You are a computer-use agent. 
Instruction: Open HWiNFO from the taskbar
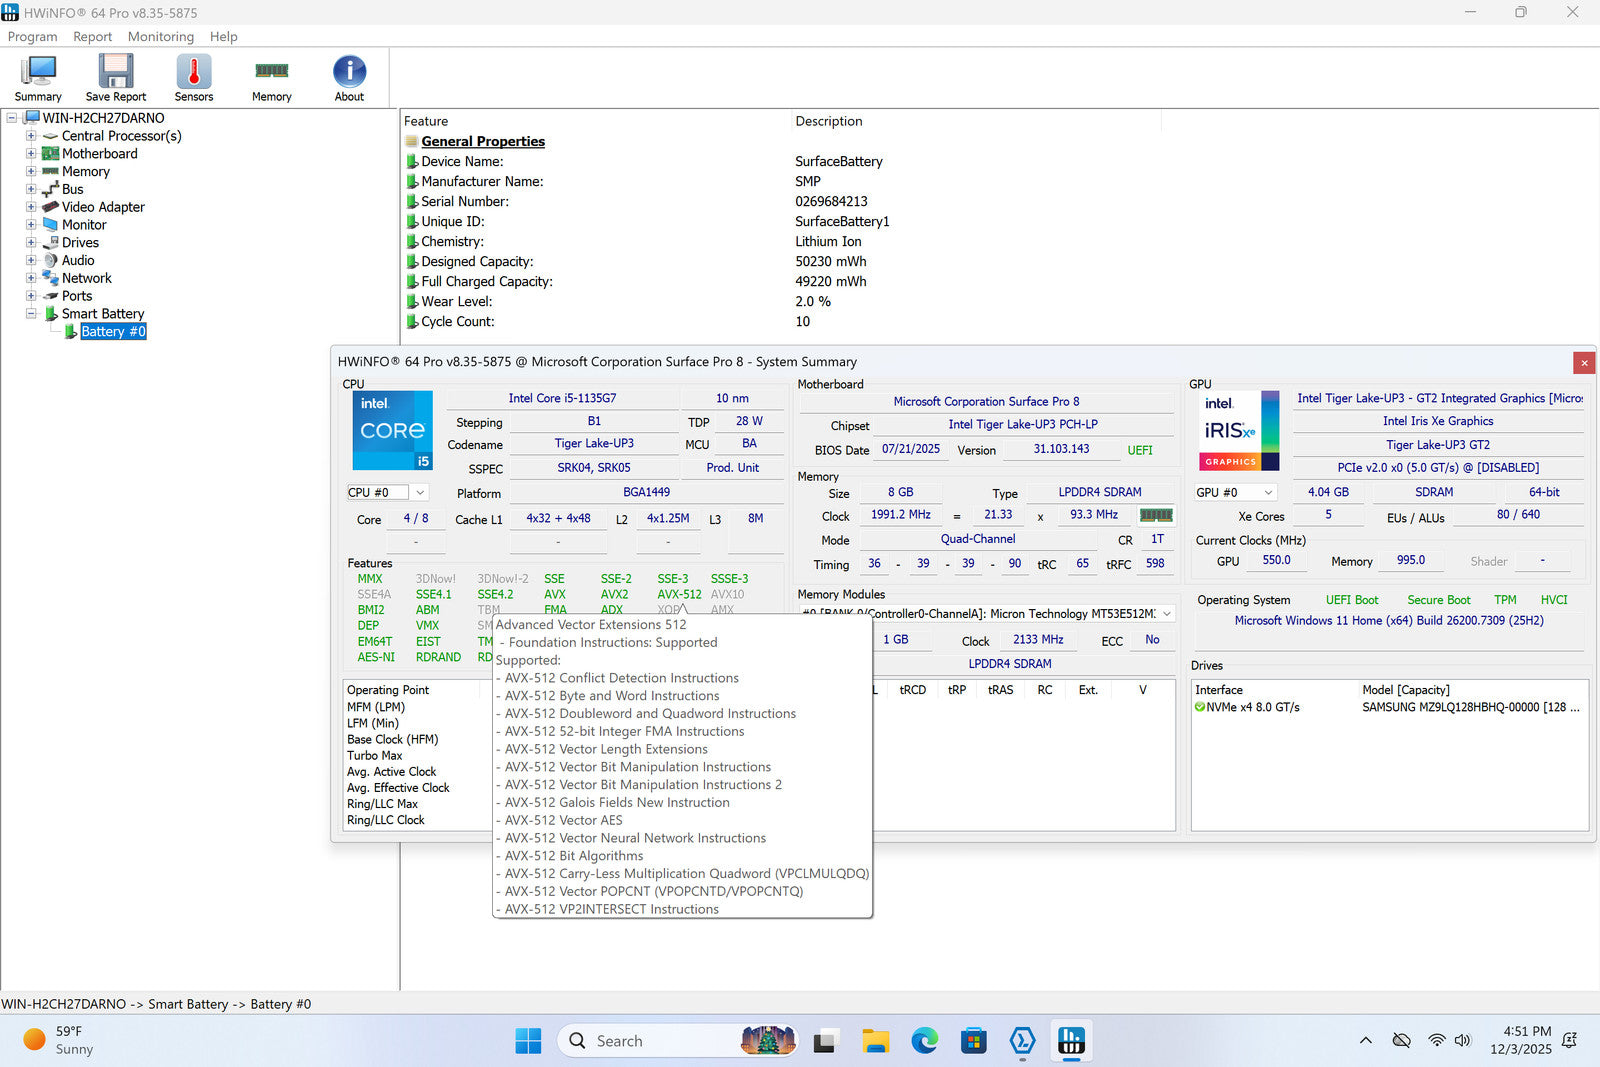click(x=1071, y=1041)
